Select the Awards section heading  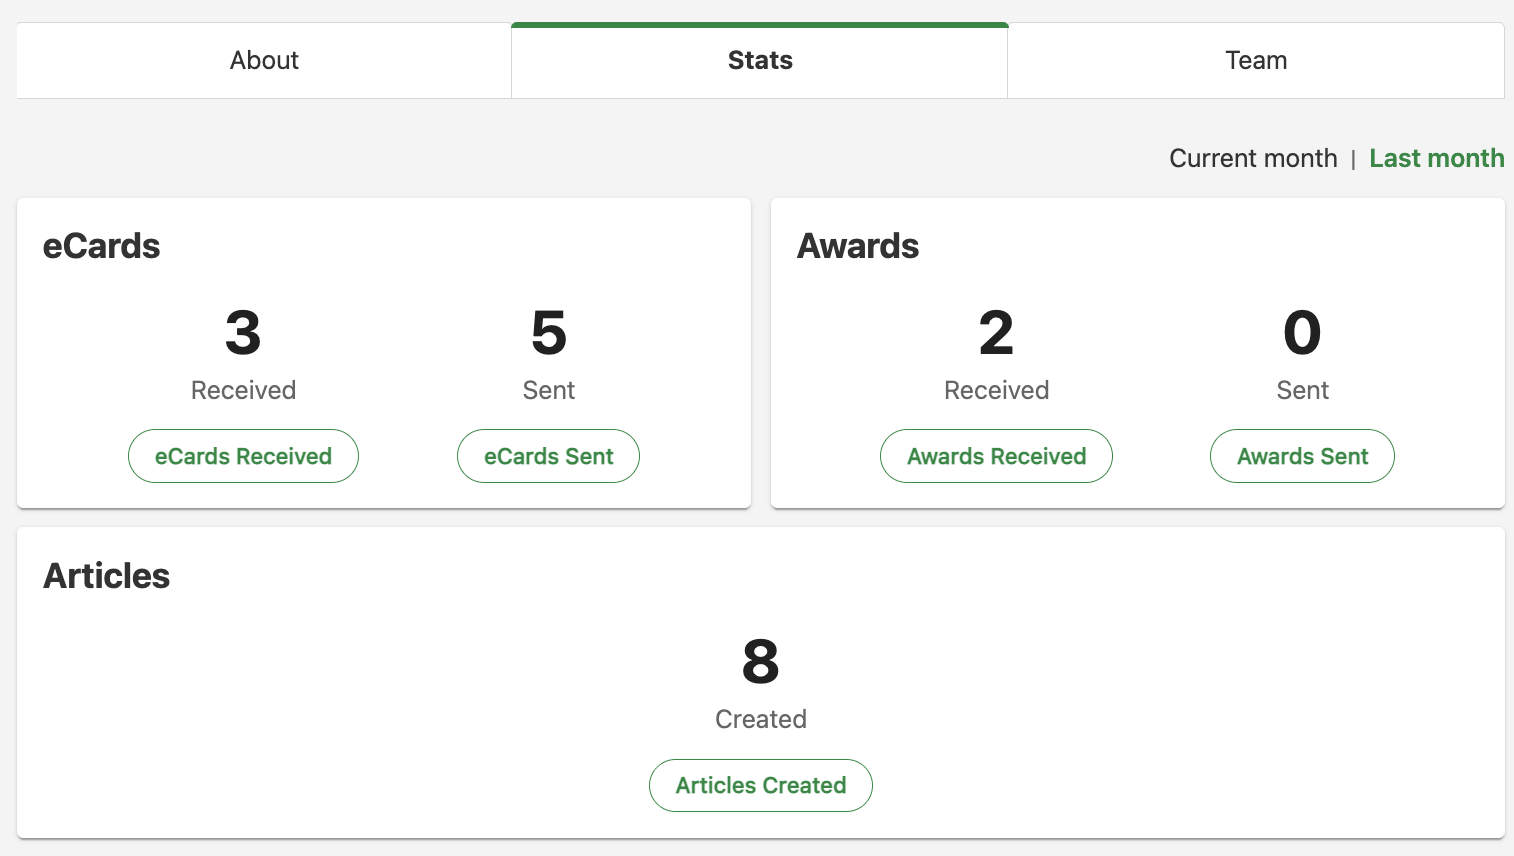[x=858, y=246]
